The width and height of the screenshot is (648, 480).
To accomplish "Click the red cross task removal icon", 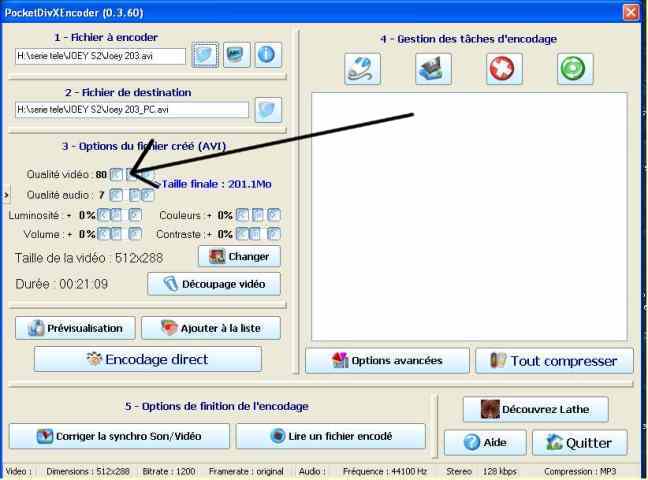I will click(504, 69).
